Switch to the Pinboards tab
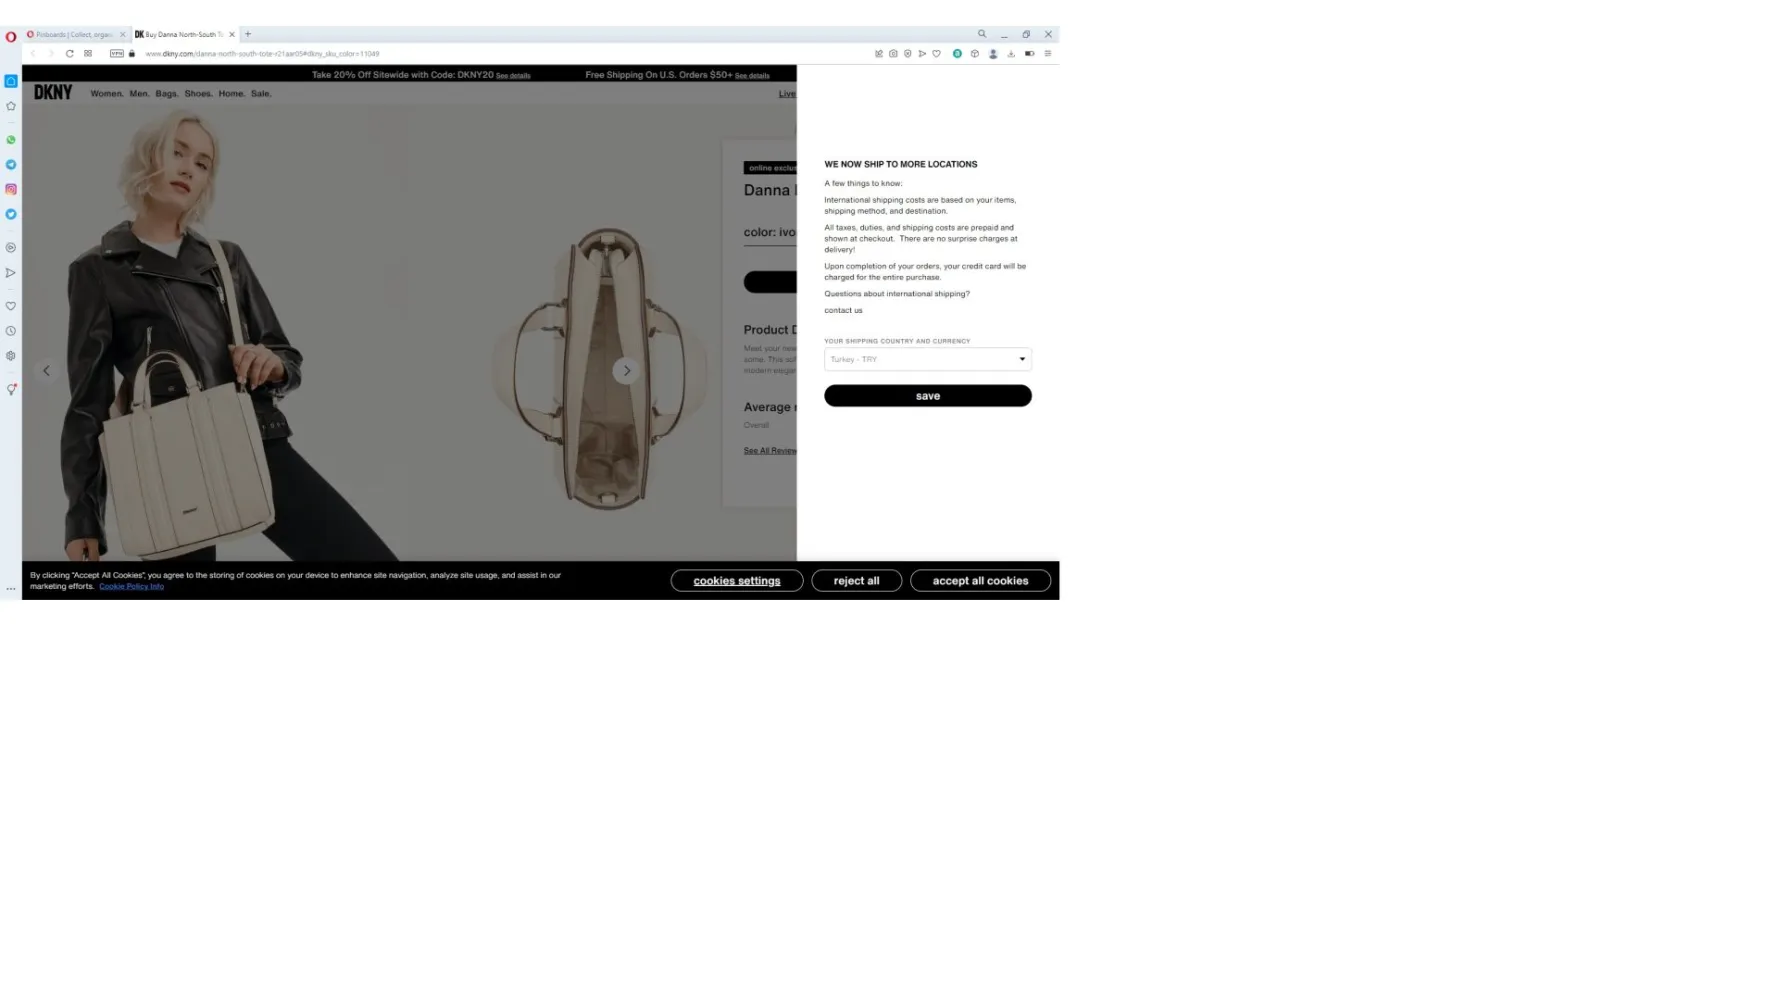The width and height of the screenshot is (1778, 1000). pos(73,35)
